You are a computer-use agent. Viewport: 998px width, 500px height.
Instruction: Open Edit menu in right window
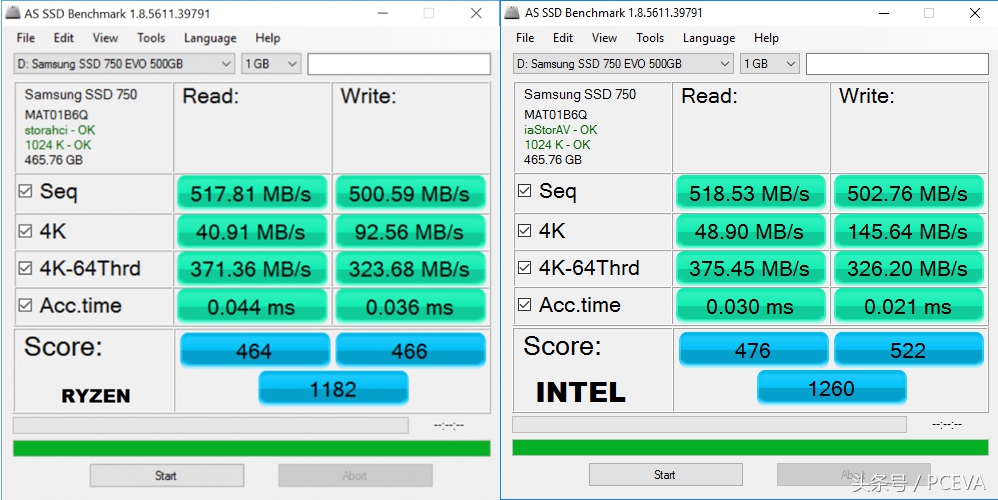pos(563,38)
